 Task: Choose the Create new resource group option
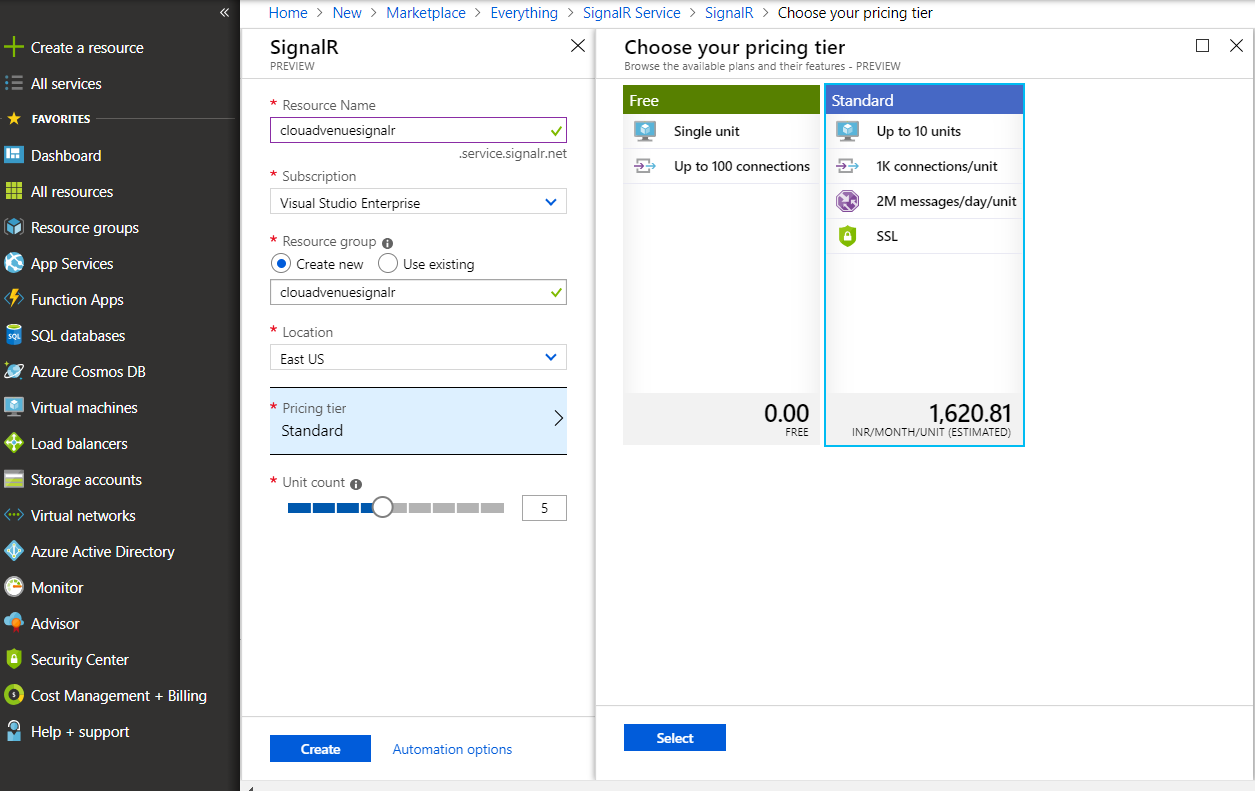click(x=281, y=263)
